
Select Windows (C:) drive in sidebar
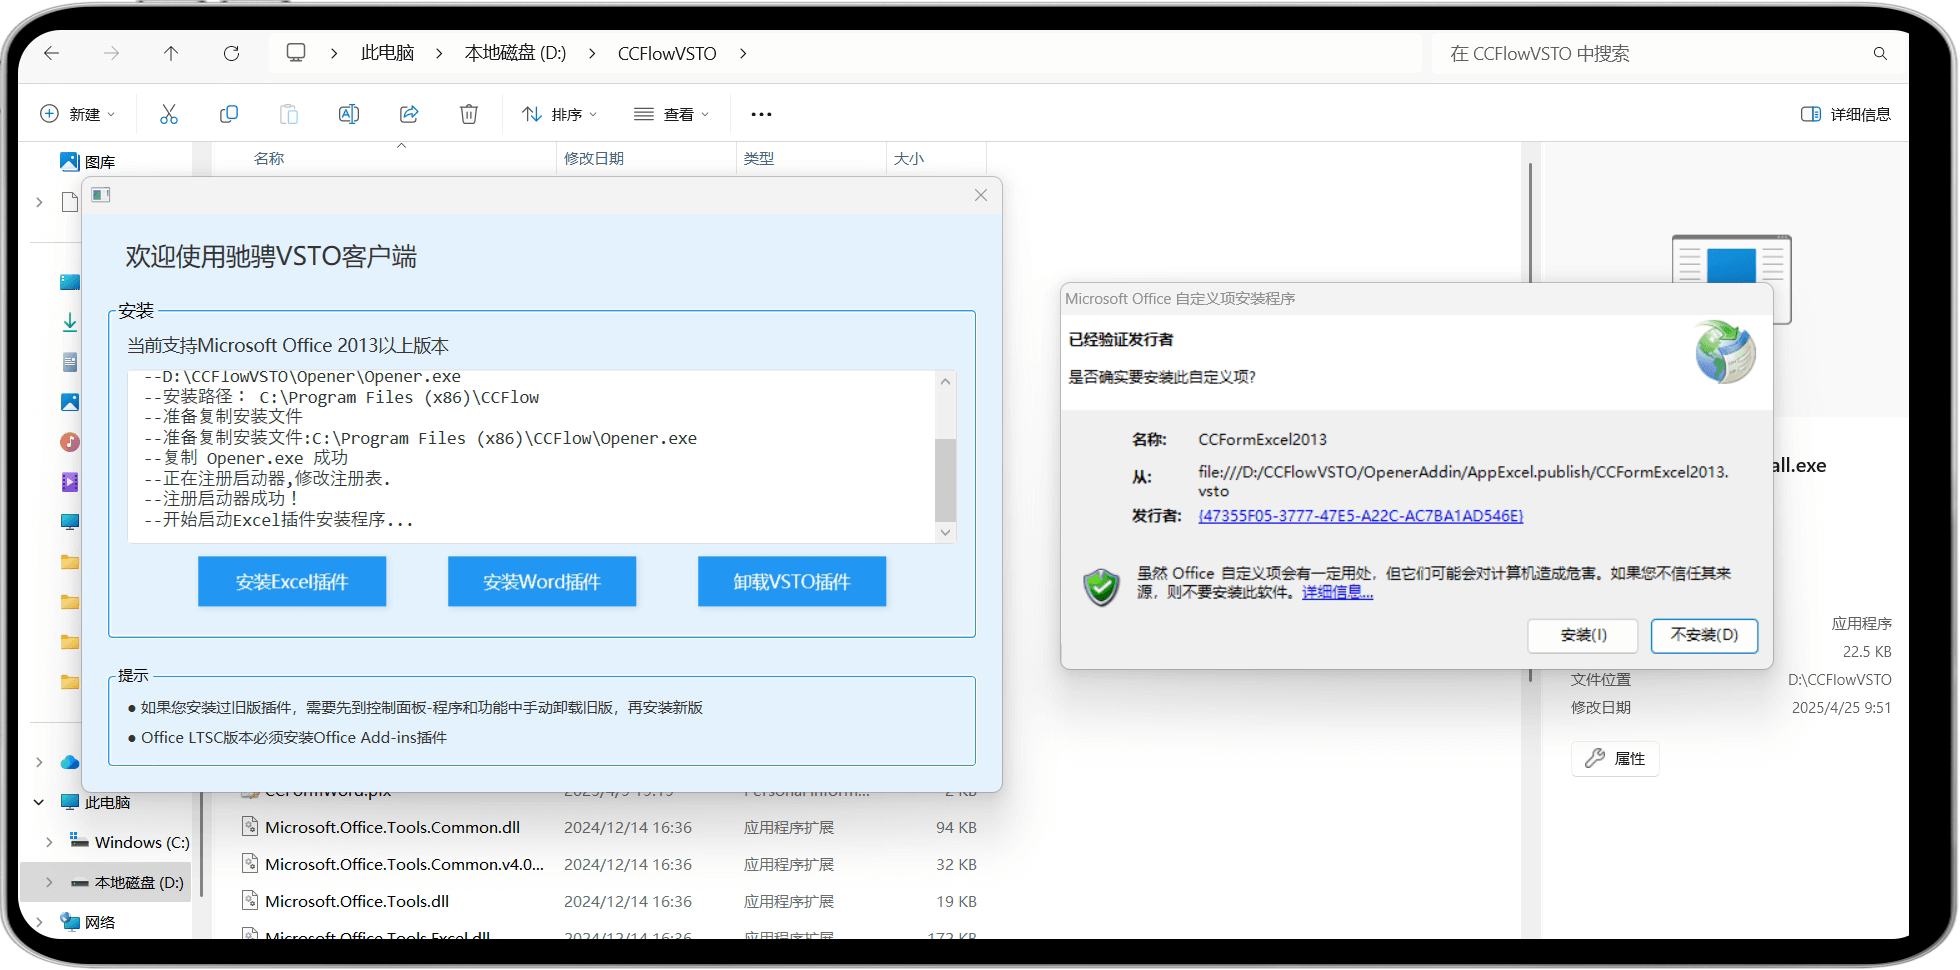coord(129,842)
